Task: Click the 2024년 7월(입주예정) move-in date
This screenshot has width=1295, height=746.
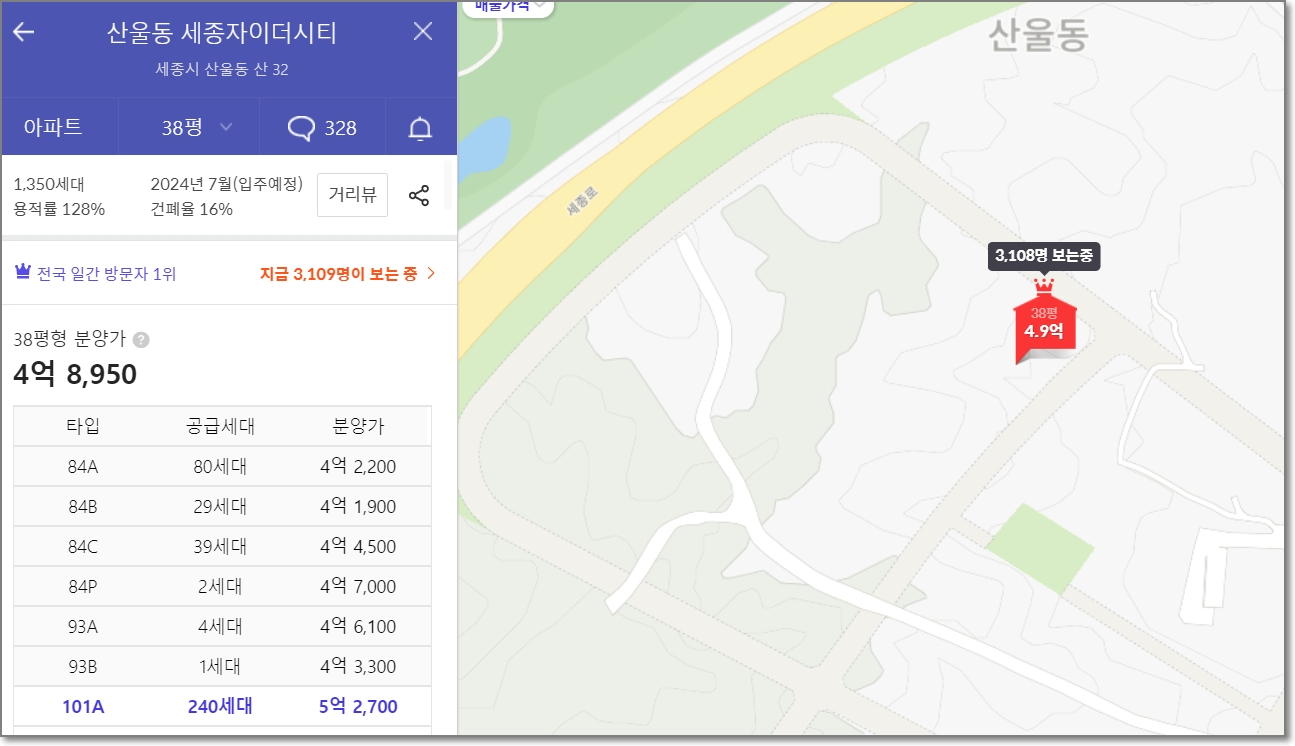Action: 226,184
